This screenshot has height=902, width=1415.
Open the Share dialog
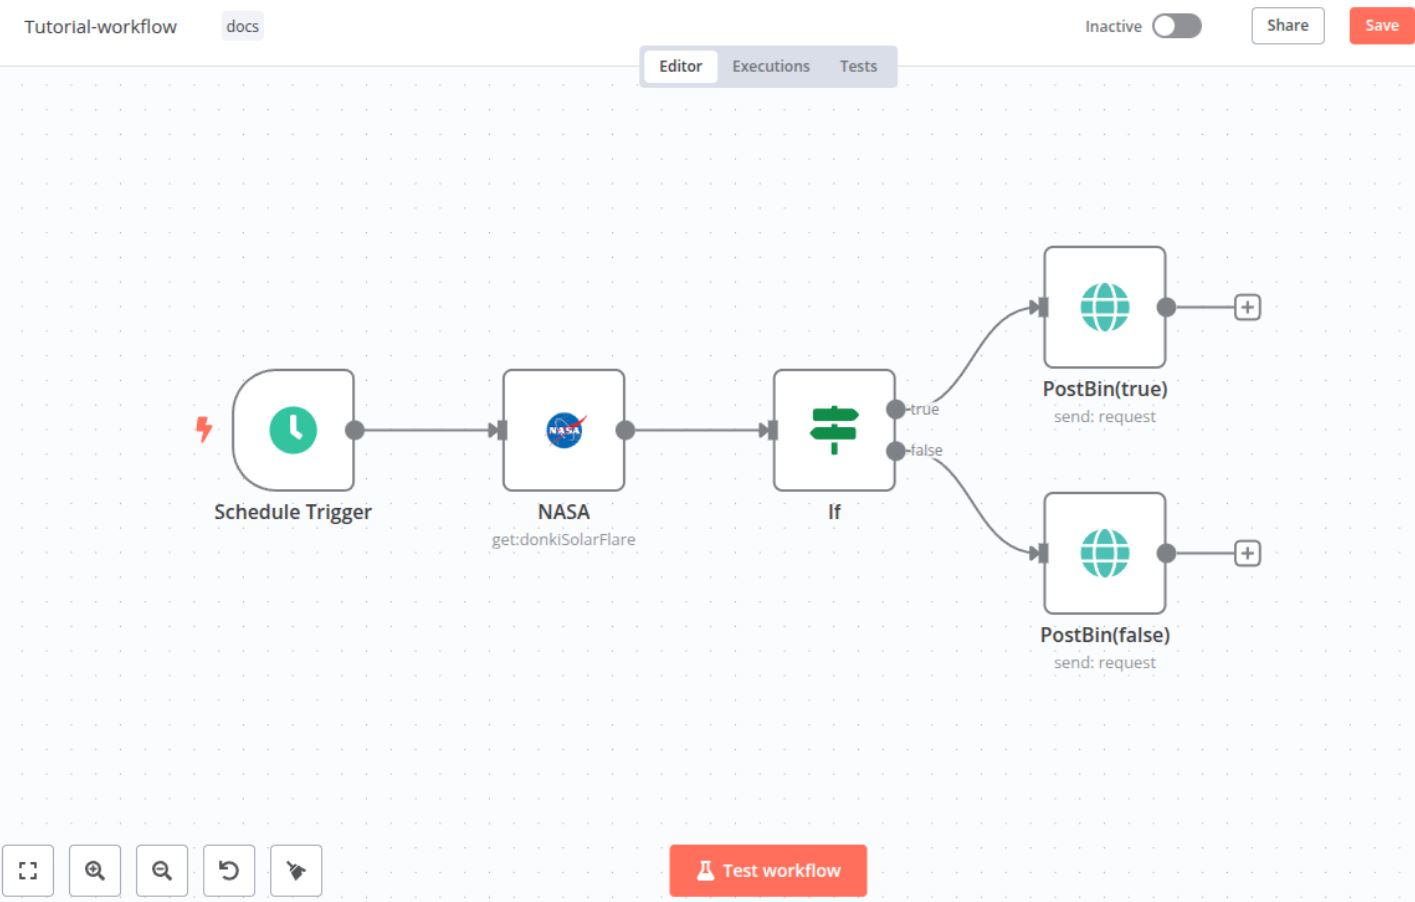click(1287, 26)
